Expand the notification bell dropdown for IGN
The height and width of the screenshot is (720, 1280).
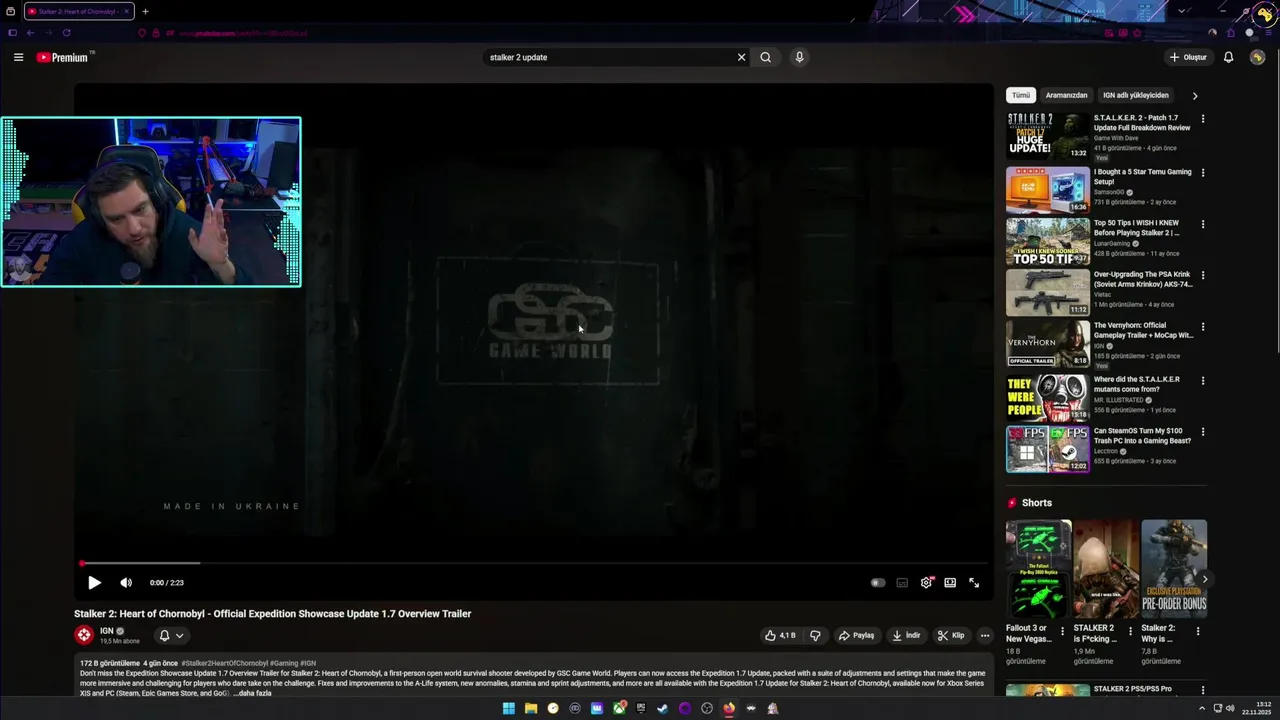[x=172, y=635]
